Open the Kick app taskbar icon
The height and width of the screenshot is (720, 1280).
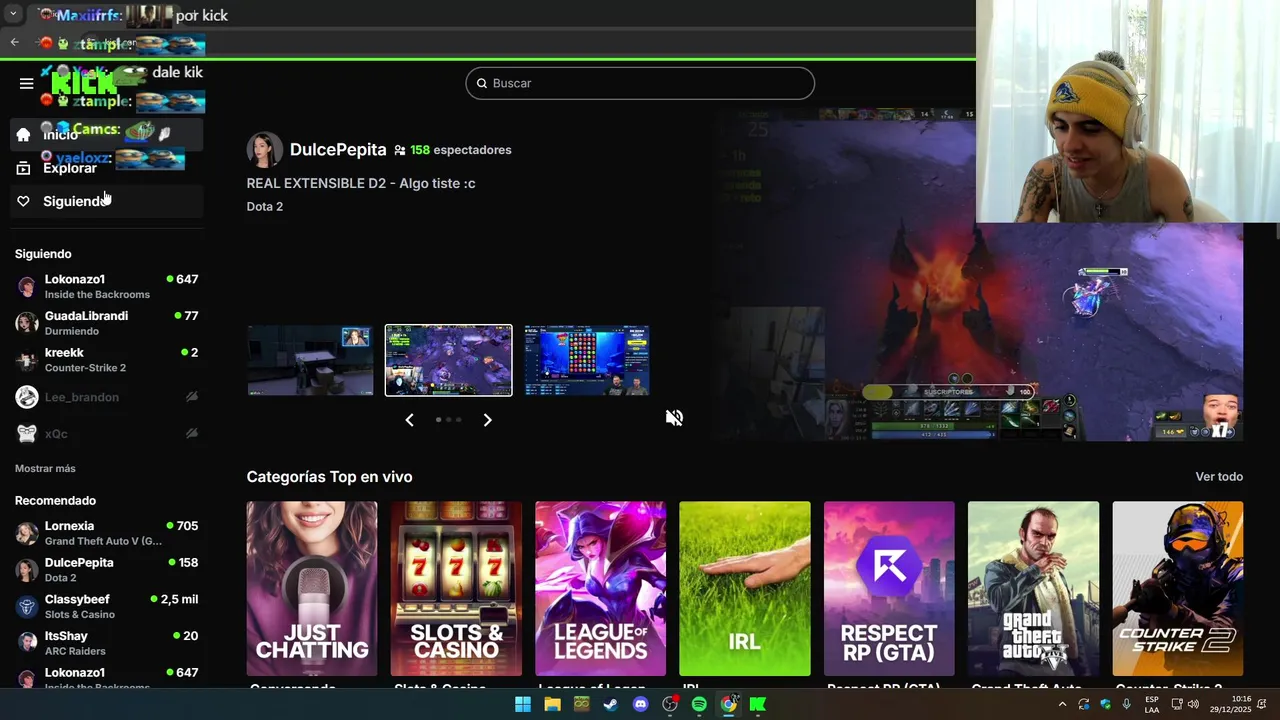point(758,704)
